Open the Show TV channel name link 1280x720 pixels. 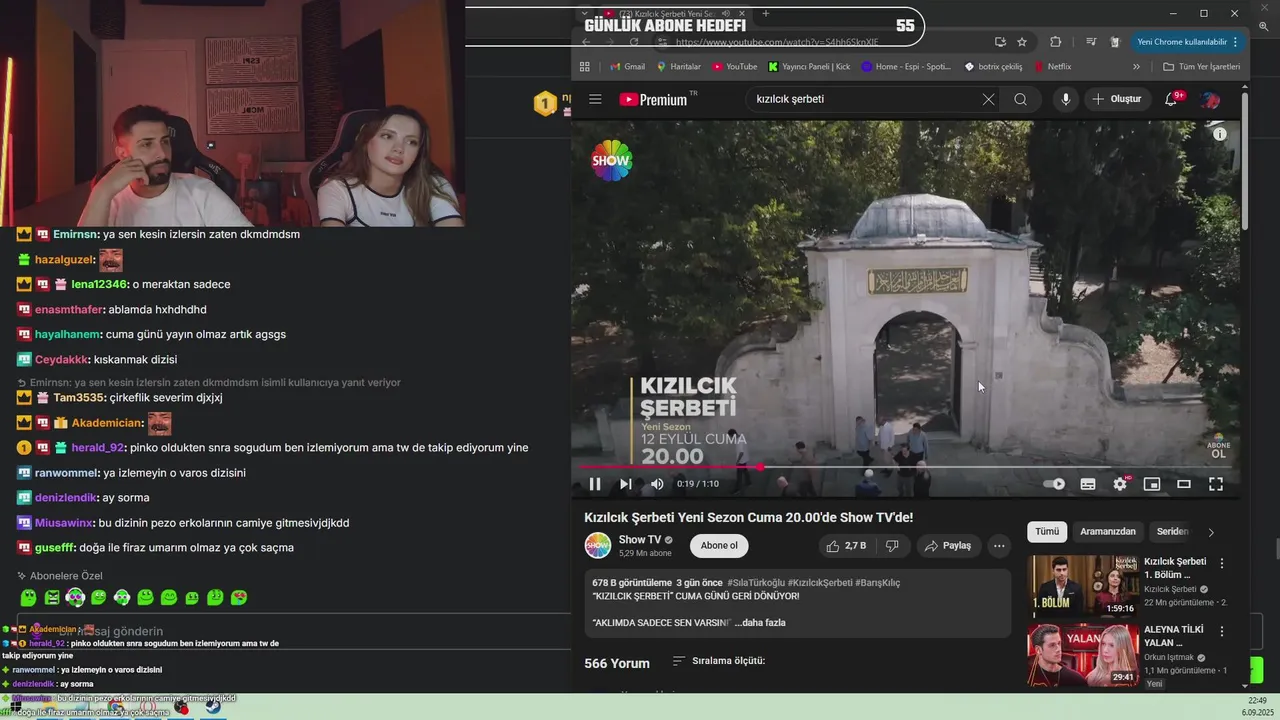pyautogui.click(x=640, y=540)
